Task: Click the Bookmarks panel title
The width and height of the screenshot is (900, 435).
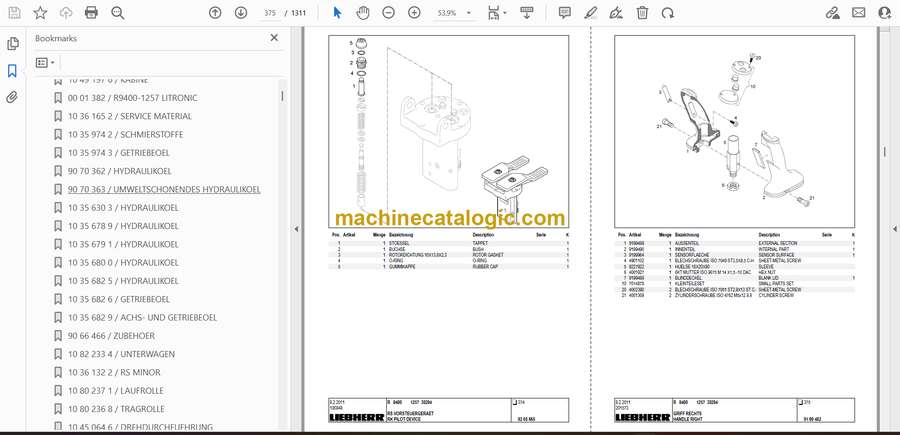Action: (56, 38)
